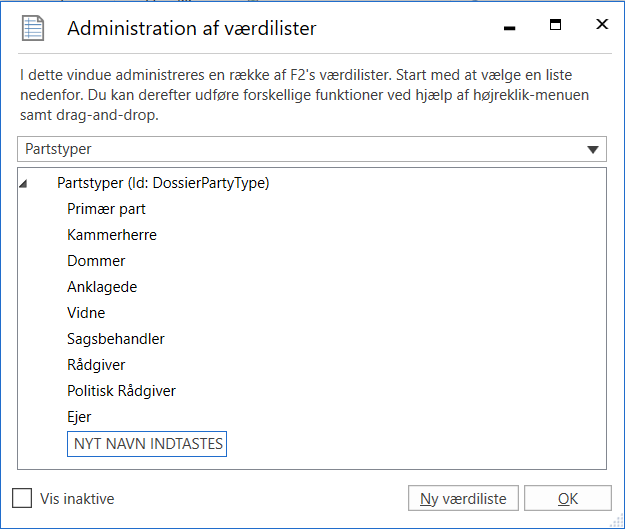Click the document list icon in title bar
Screen dimensions: 625x529
[x=34, y=28]
